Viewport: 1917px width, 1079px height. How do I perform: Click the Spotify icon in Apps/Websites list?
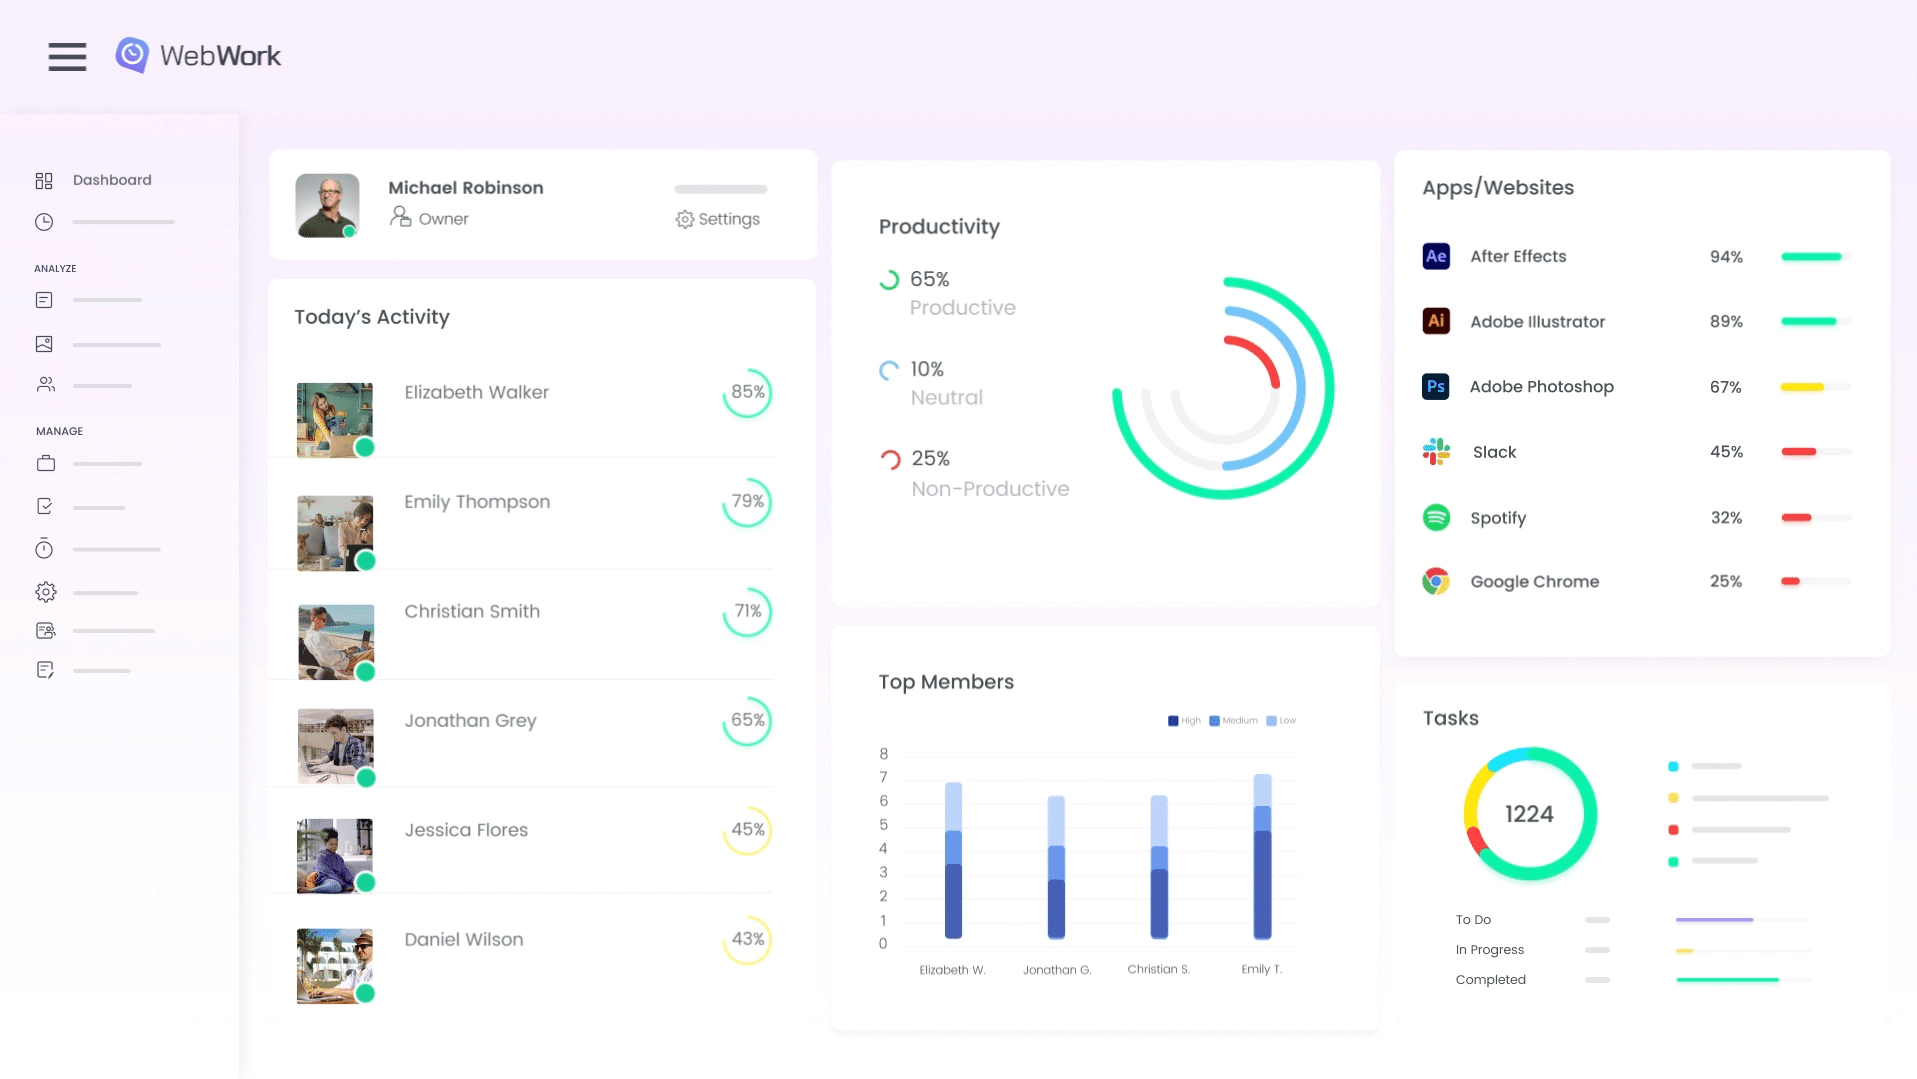tap(1435, 517)
